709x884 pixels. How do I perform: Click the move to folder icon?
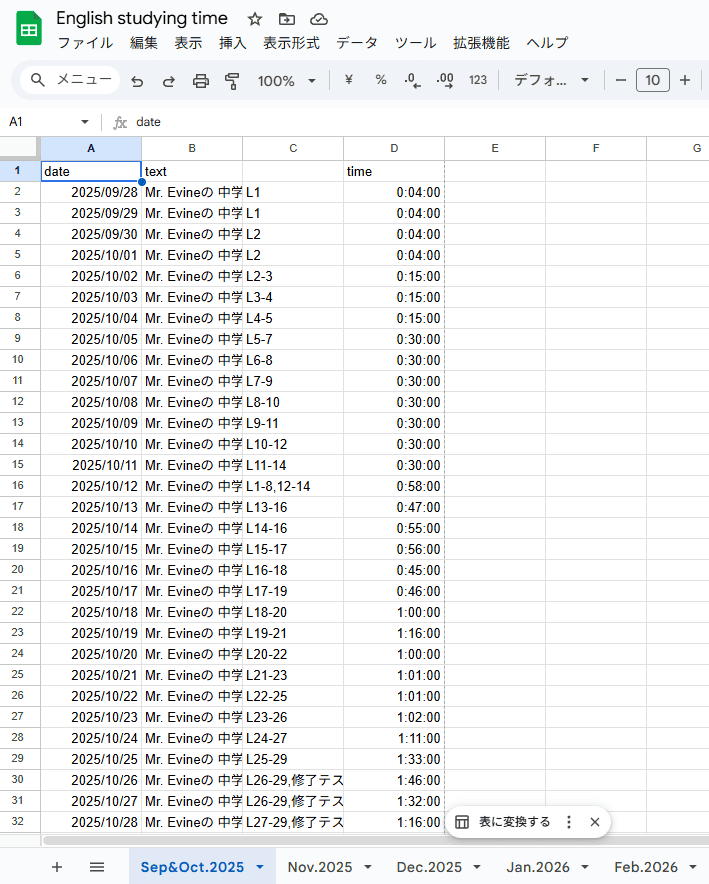[x=287, y=19]
